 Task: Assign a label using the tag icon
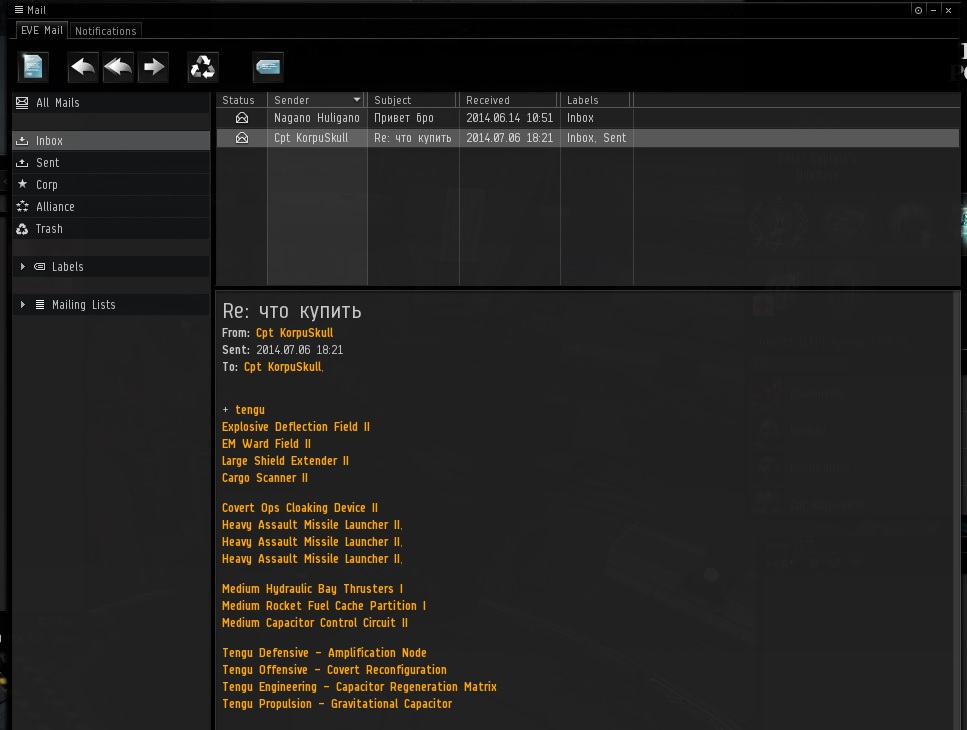click(x=268, y=67)
